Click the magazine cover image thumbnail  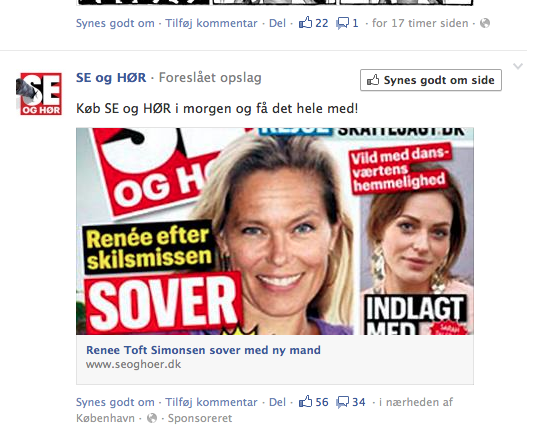(275, 231)
